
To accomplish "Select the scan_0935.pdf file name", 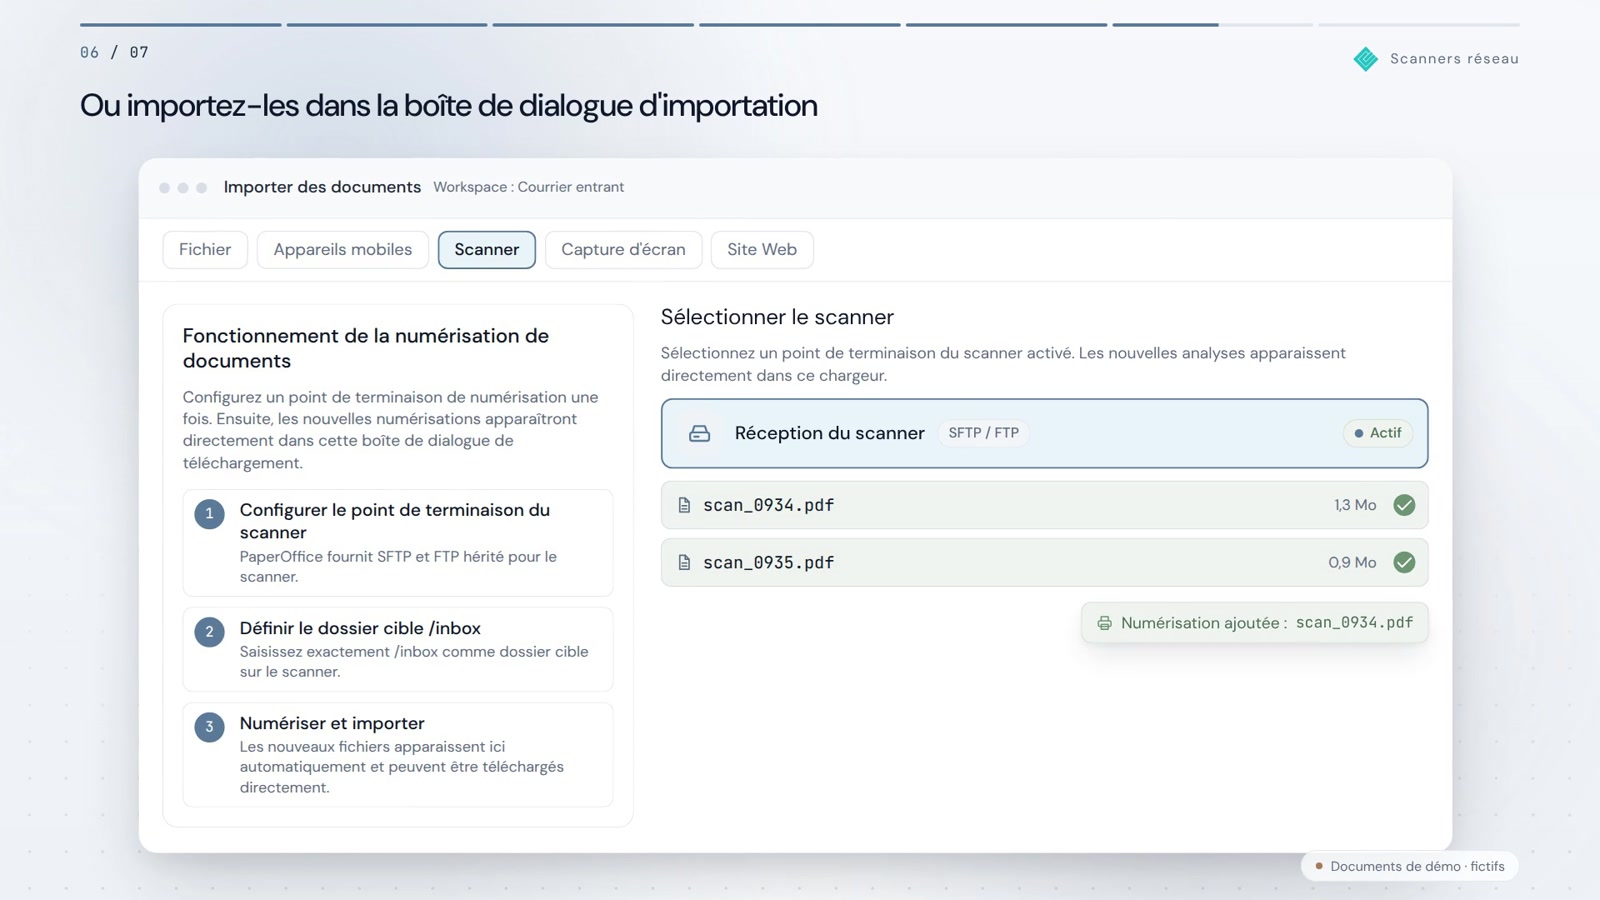I will [768, 563].
